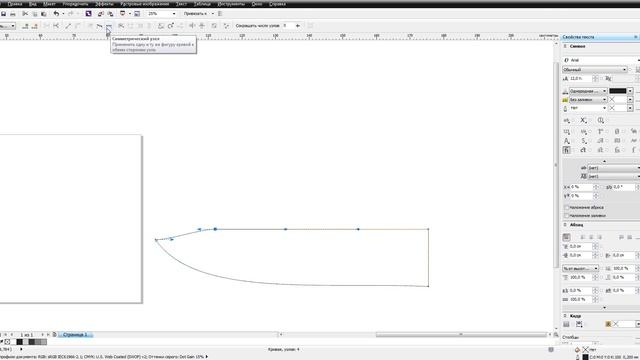Open the outline Нет dropdown
This screenshot has width=640, height=360.
tap(588, 108)
